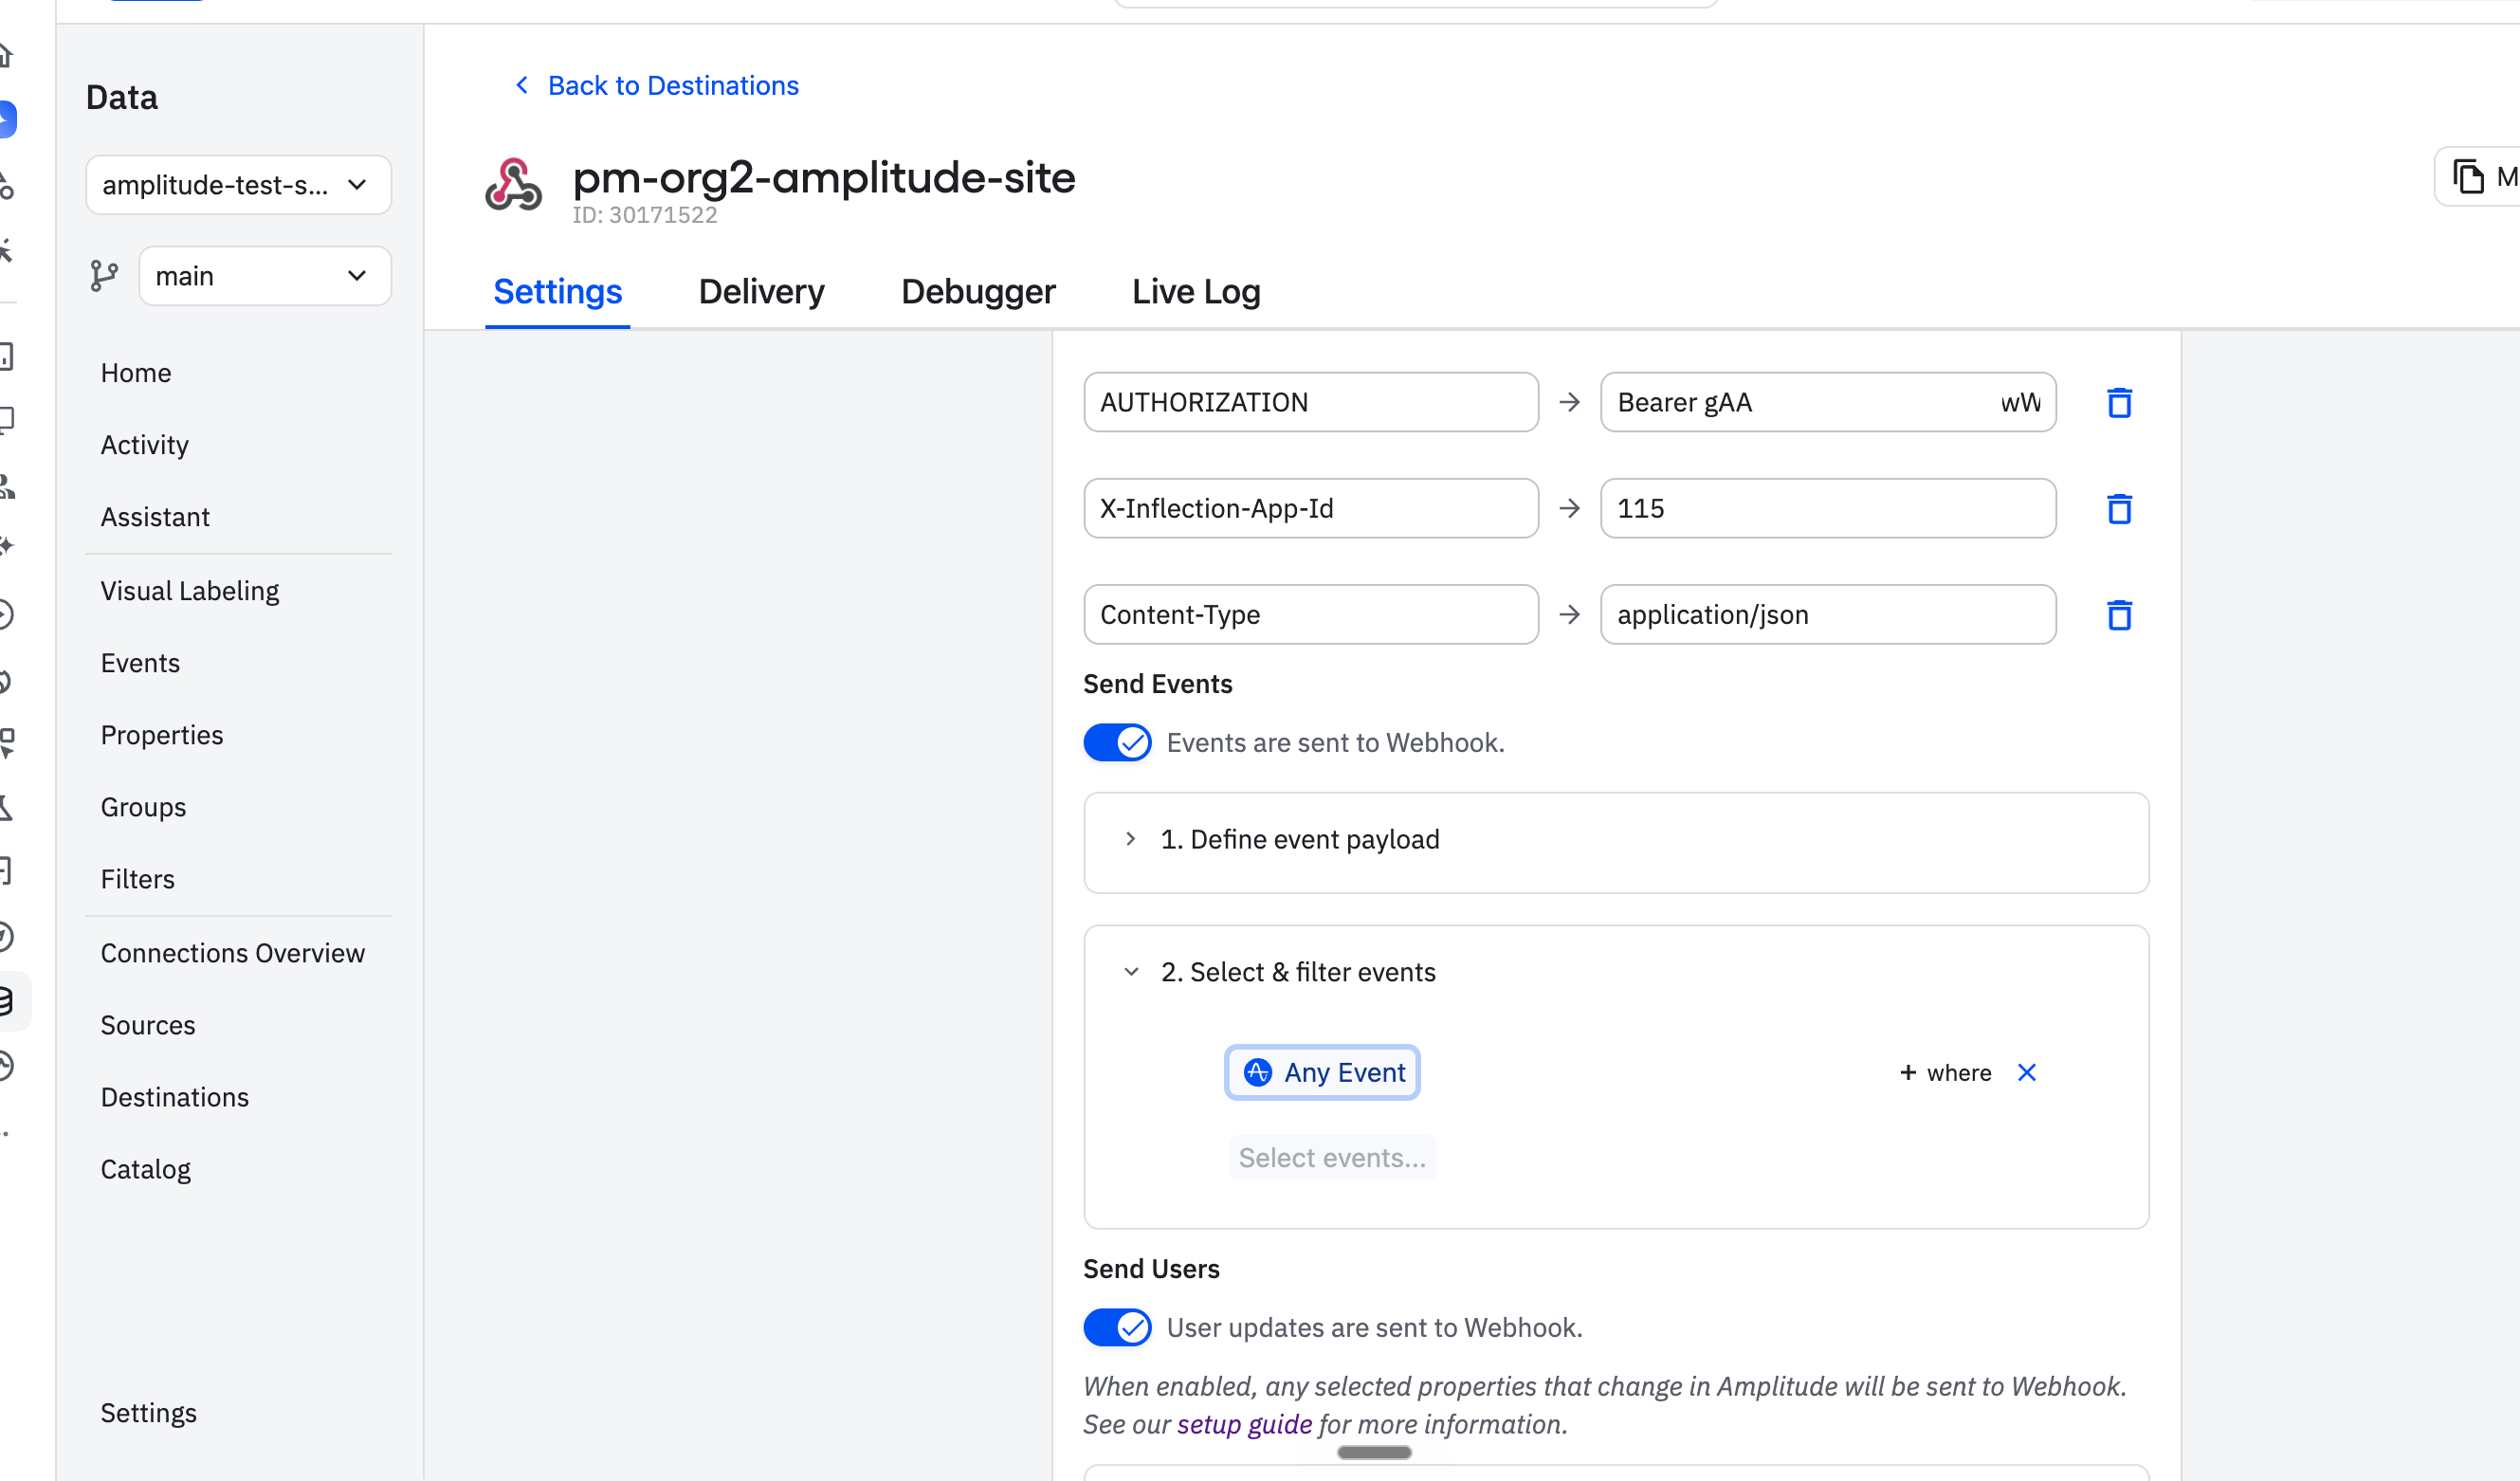Viewport: 2520px width, 1481px height.
Task: Switch to the Settings tab
Action: [557, 292]
